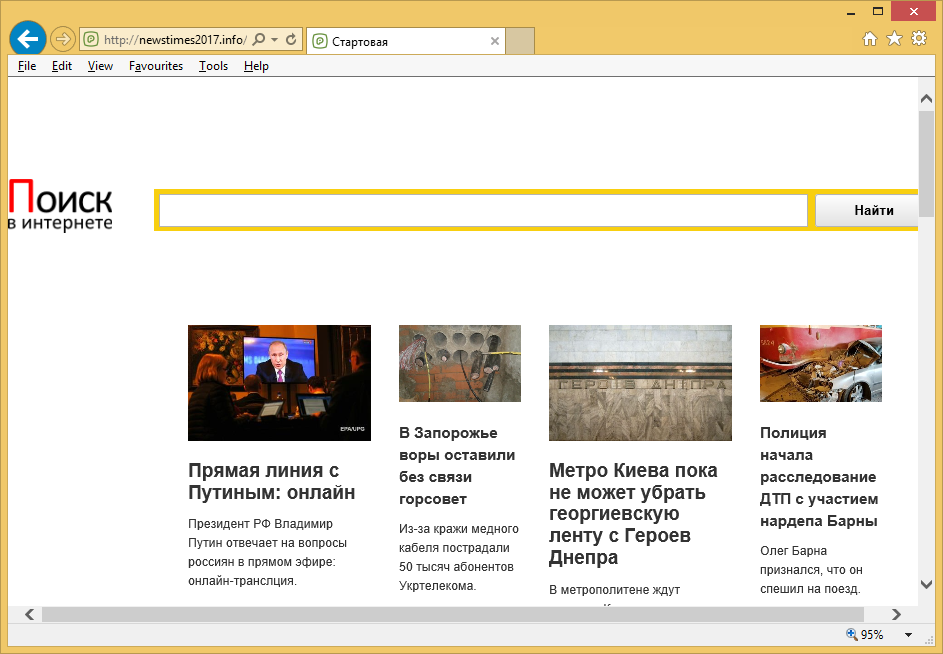Open the Putin broadcast news thumbnail

(279, 382)
